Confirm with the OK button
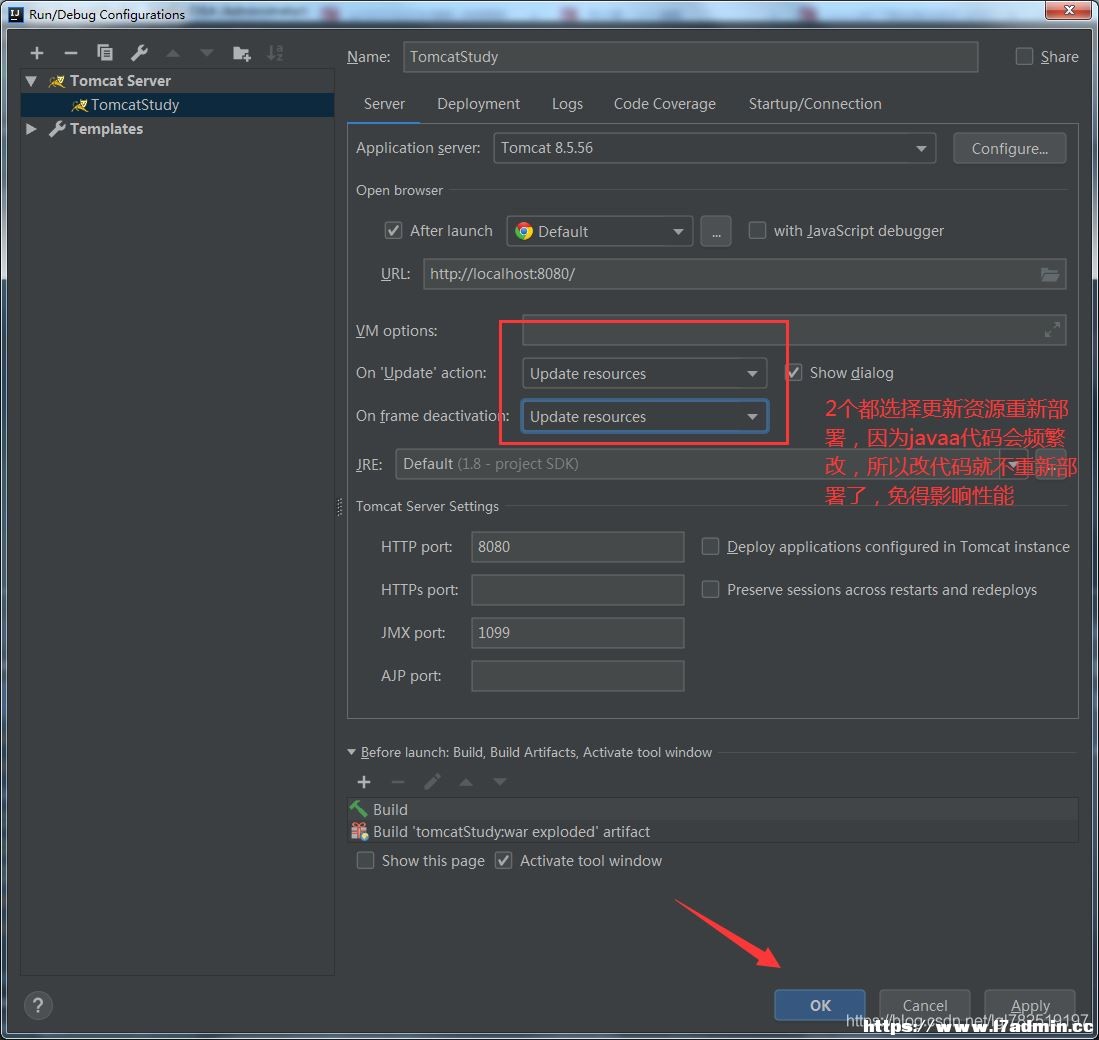Viewport: 1099px width, 1040px height. point(819,1005)
